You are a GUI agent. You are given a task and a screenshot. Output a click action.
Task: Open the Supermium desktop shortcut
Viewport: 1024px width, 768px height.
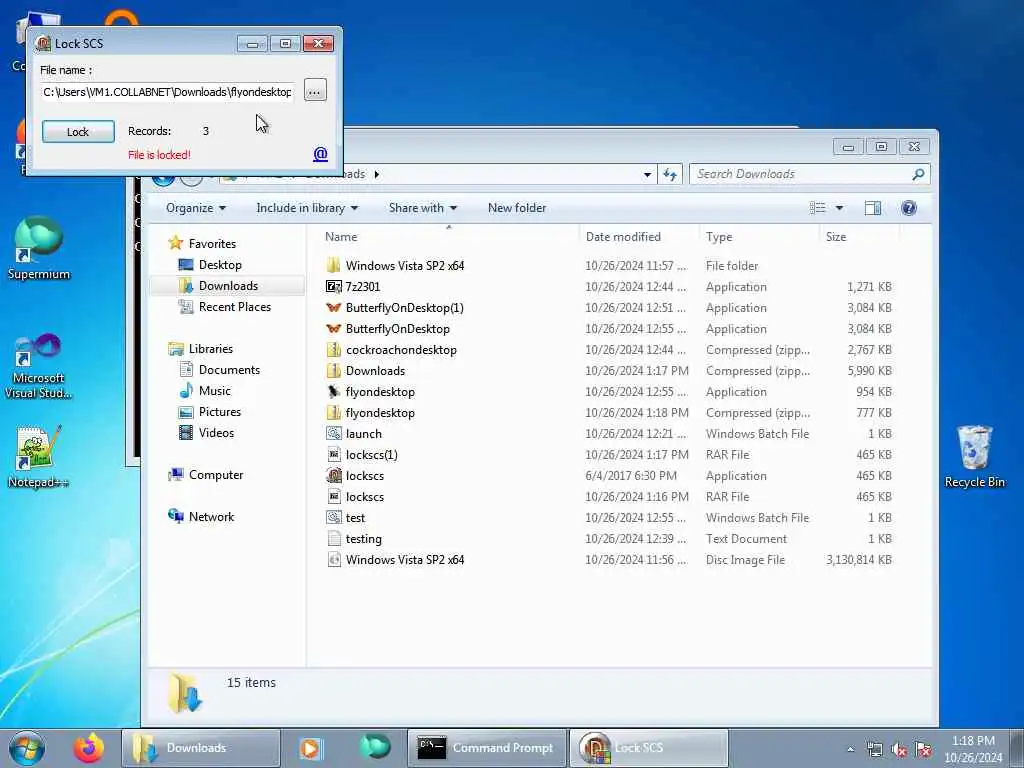point(39,248)
